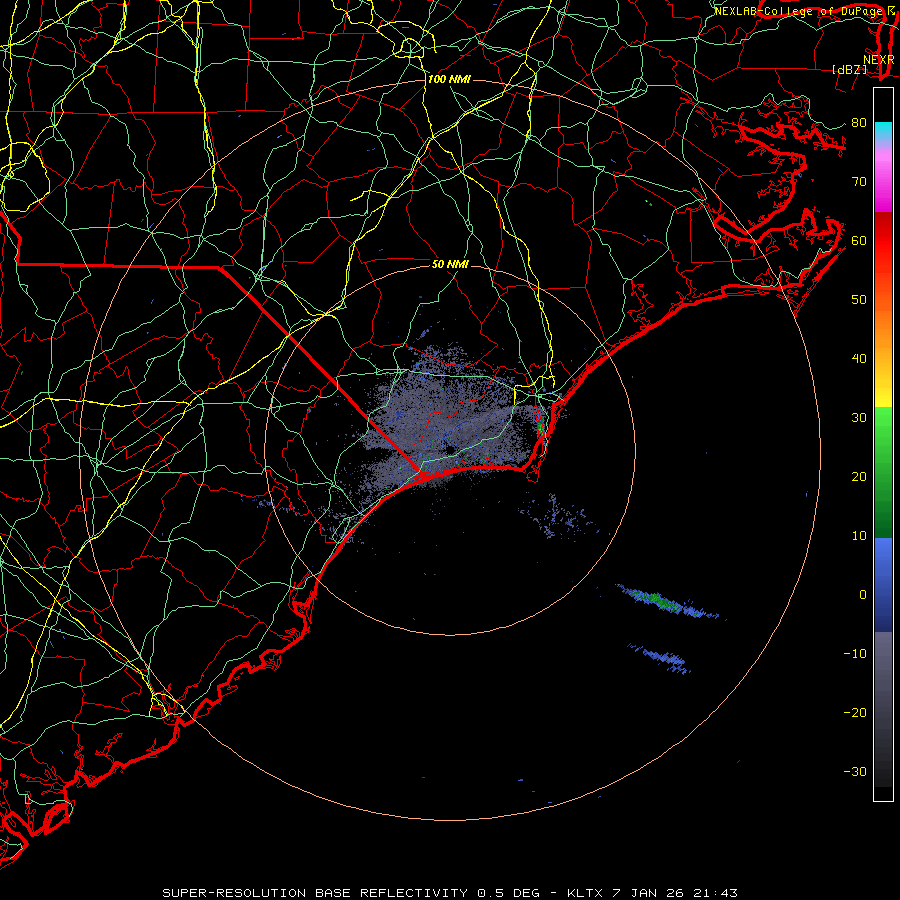
Task: Click the 30 value on dBZ scale
Action: pos(859,417)
